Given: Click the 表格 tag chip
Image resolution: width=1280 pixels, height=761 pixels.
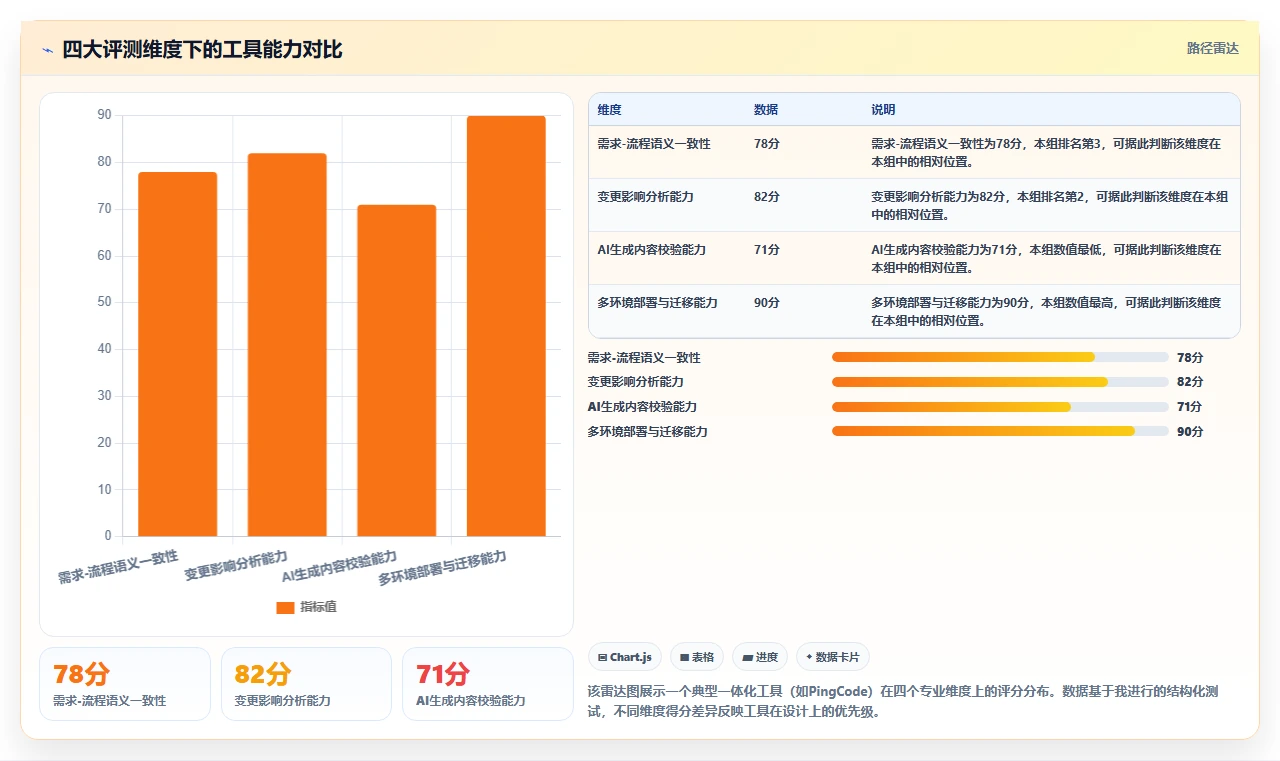Looking at the screenshot, I should pyautogui.click(x=697, y=657).
